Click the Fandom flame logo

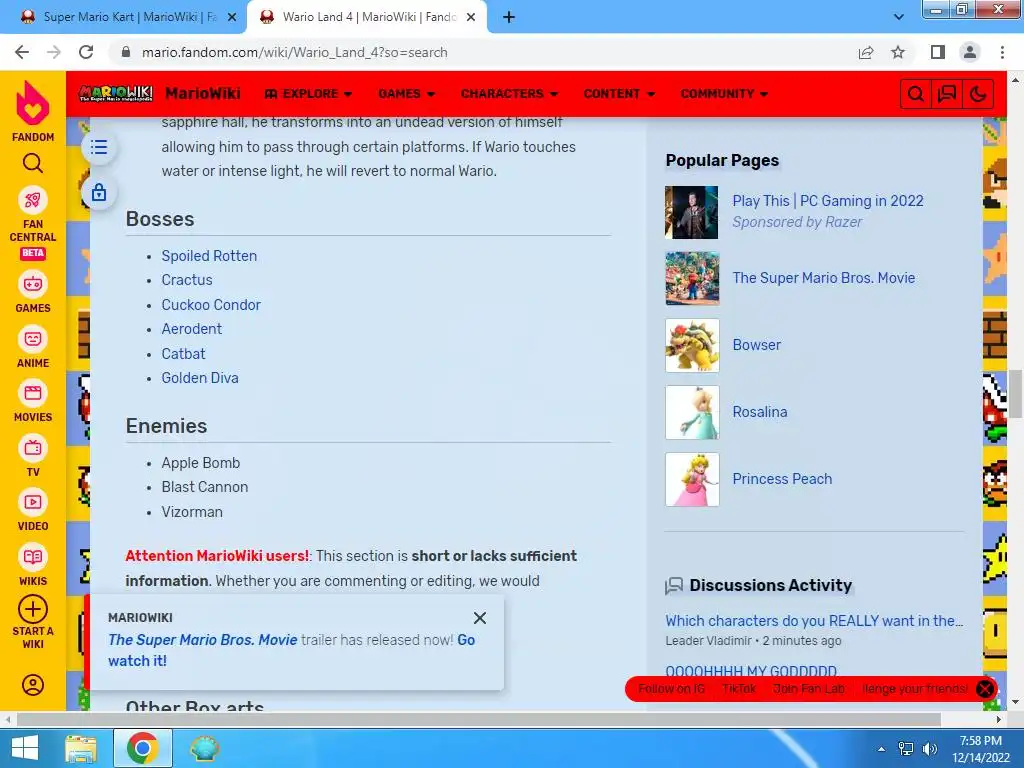coord(33,103)
